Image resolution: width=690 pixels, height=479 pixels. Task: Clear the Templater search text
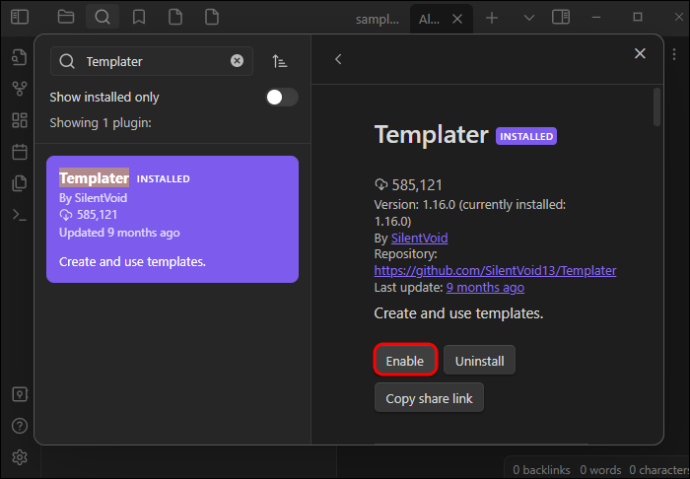tap(237, 61)
